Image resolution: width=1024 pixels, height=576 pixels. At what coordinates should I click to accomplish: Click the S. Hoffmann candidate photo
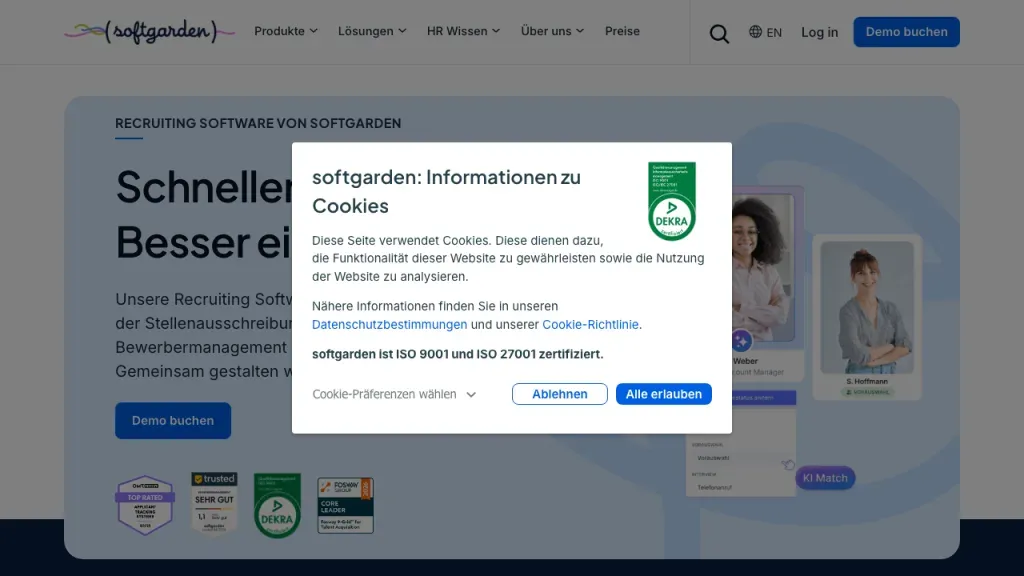867,308
